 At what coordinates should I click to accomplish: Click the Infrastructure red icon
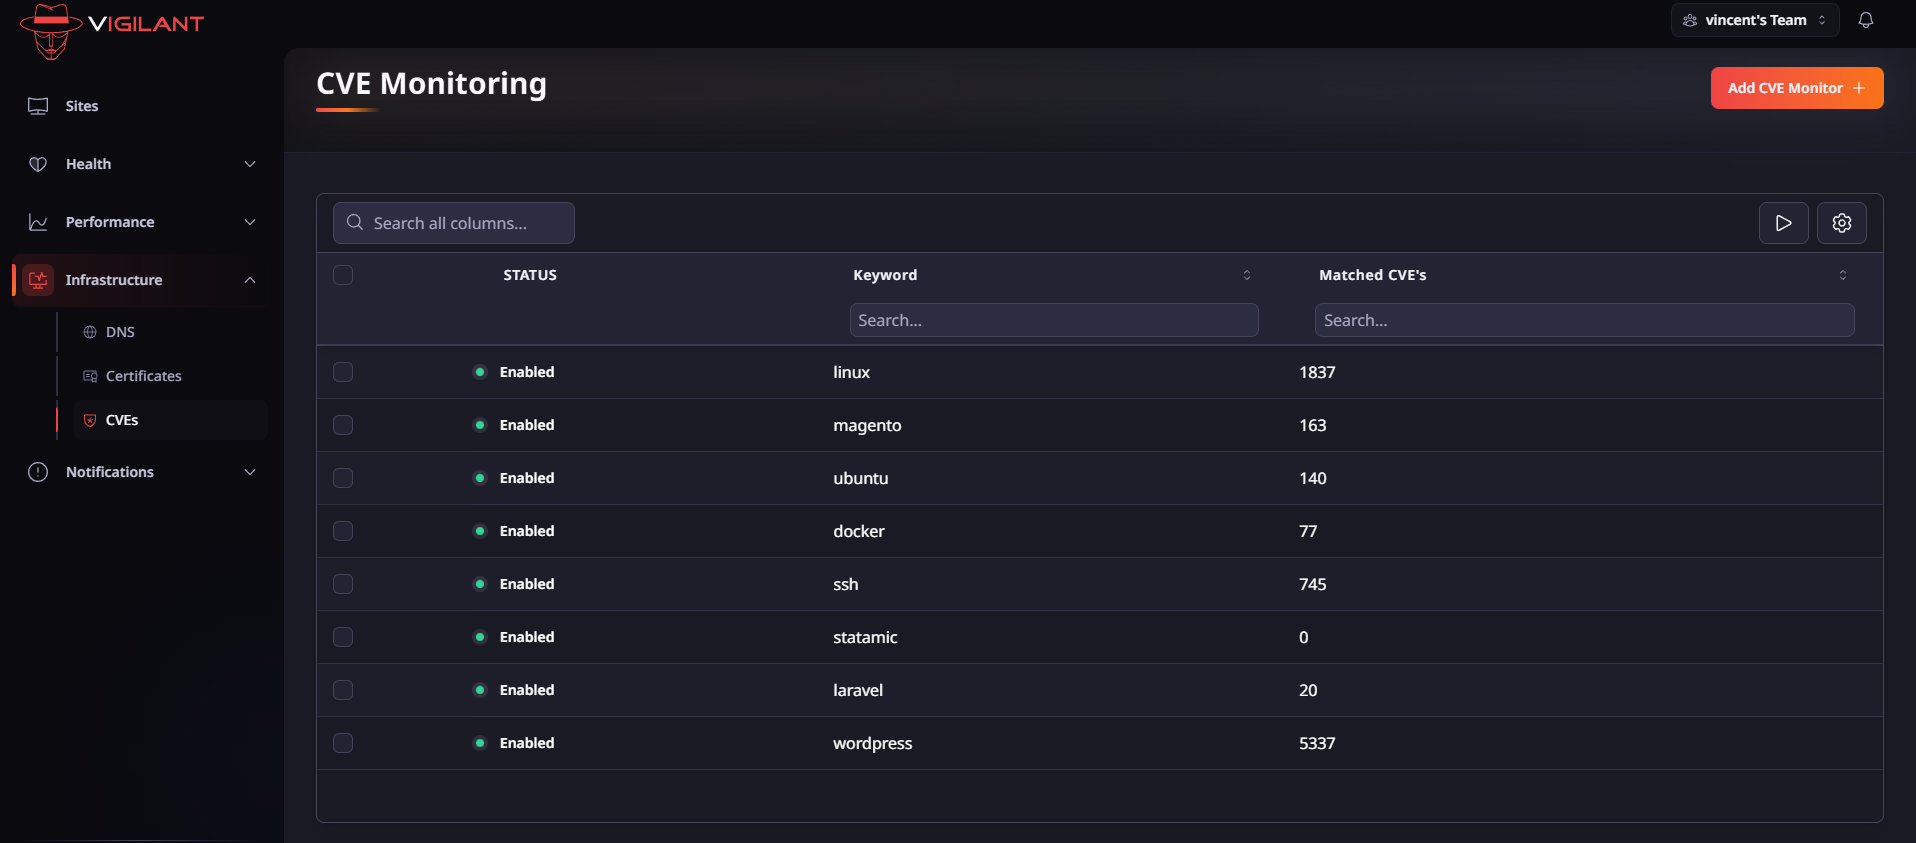coord(38,280)
